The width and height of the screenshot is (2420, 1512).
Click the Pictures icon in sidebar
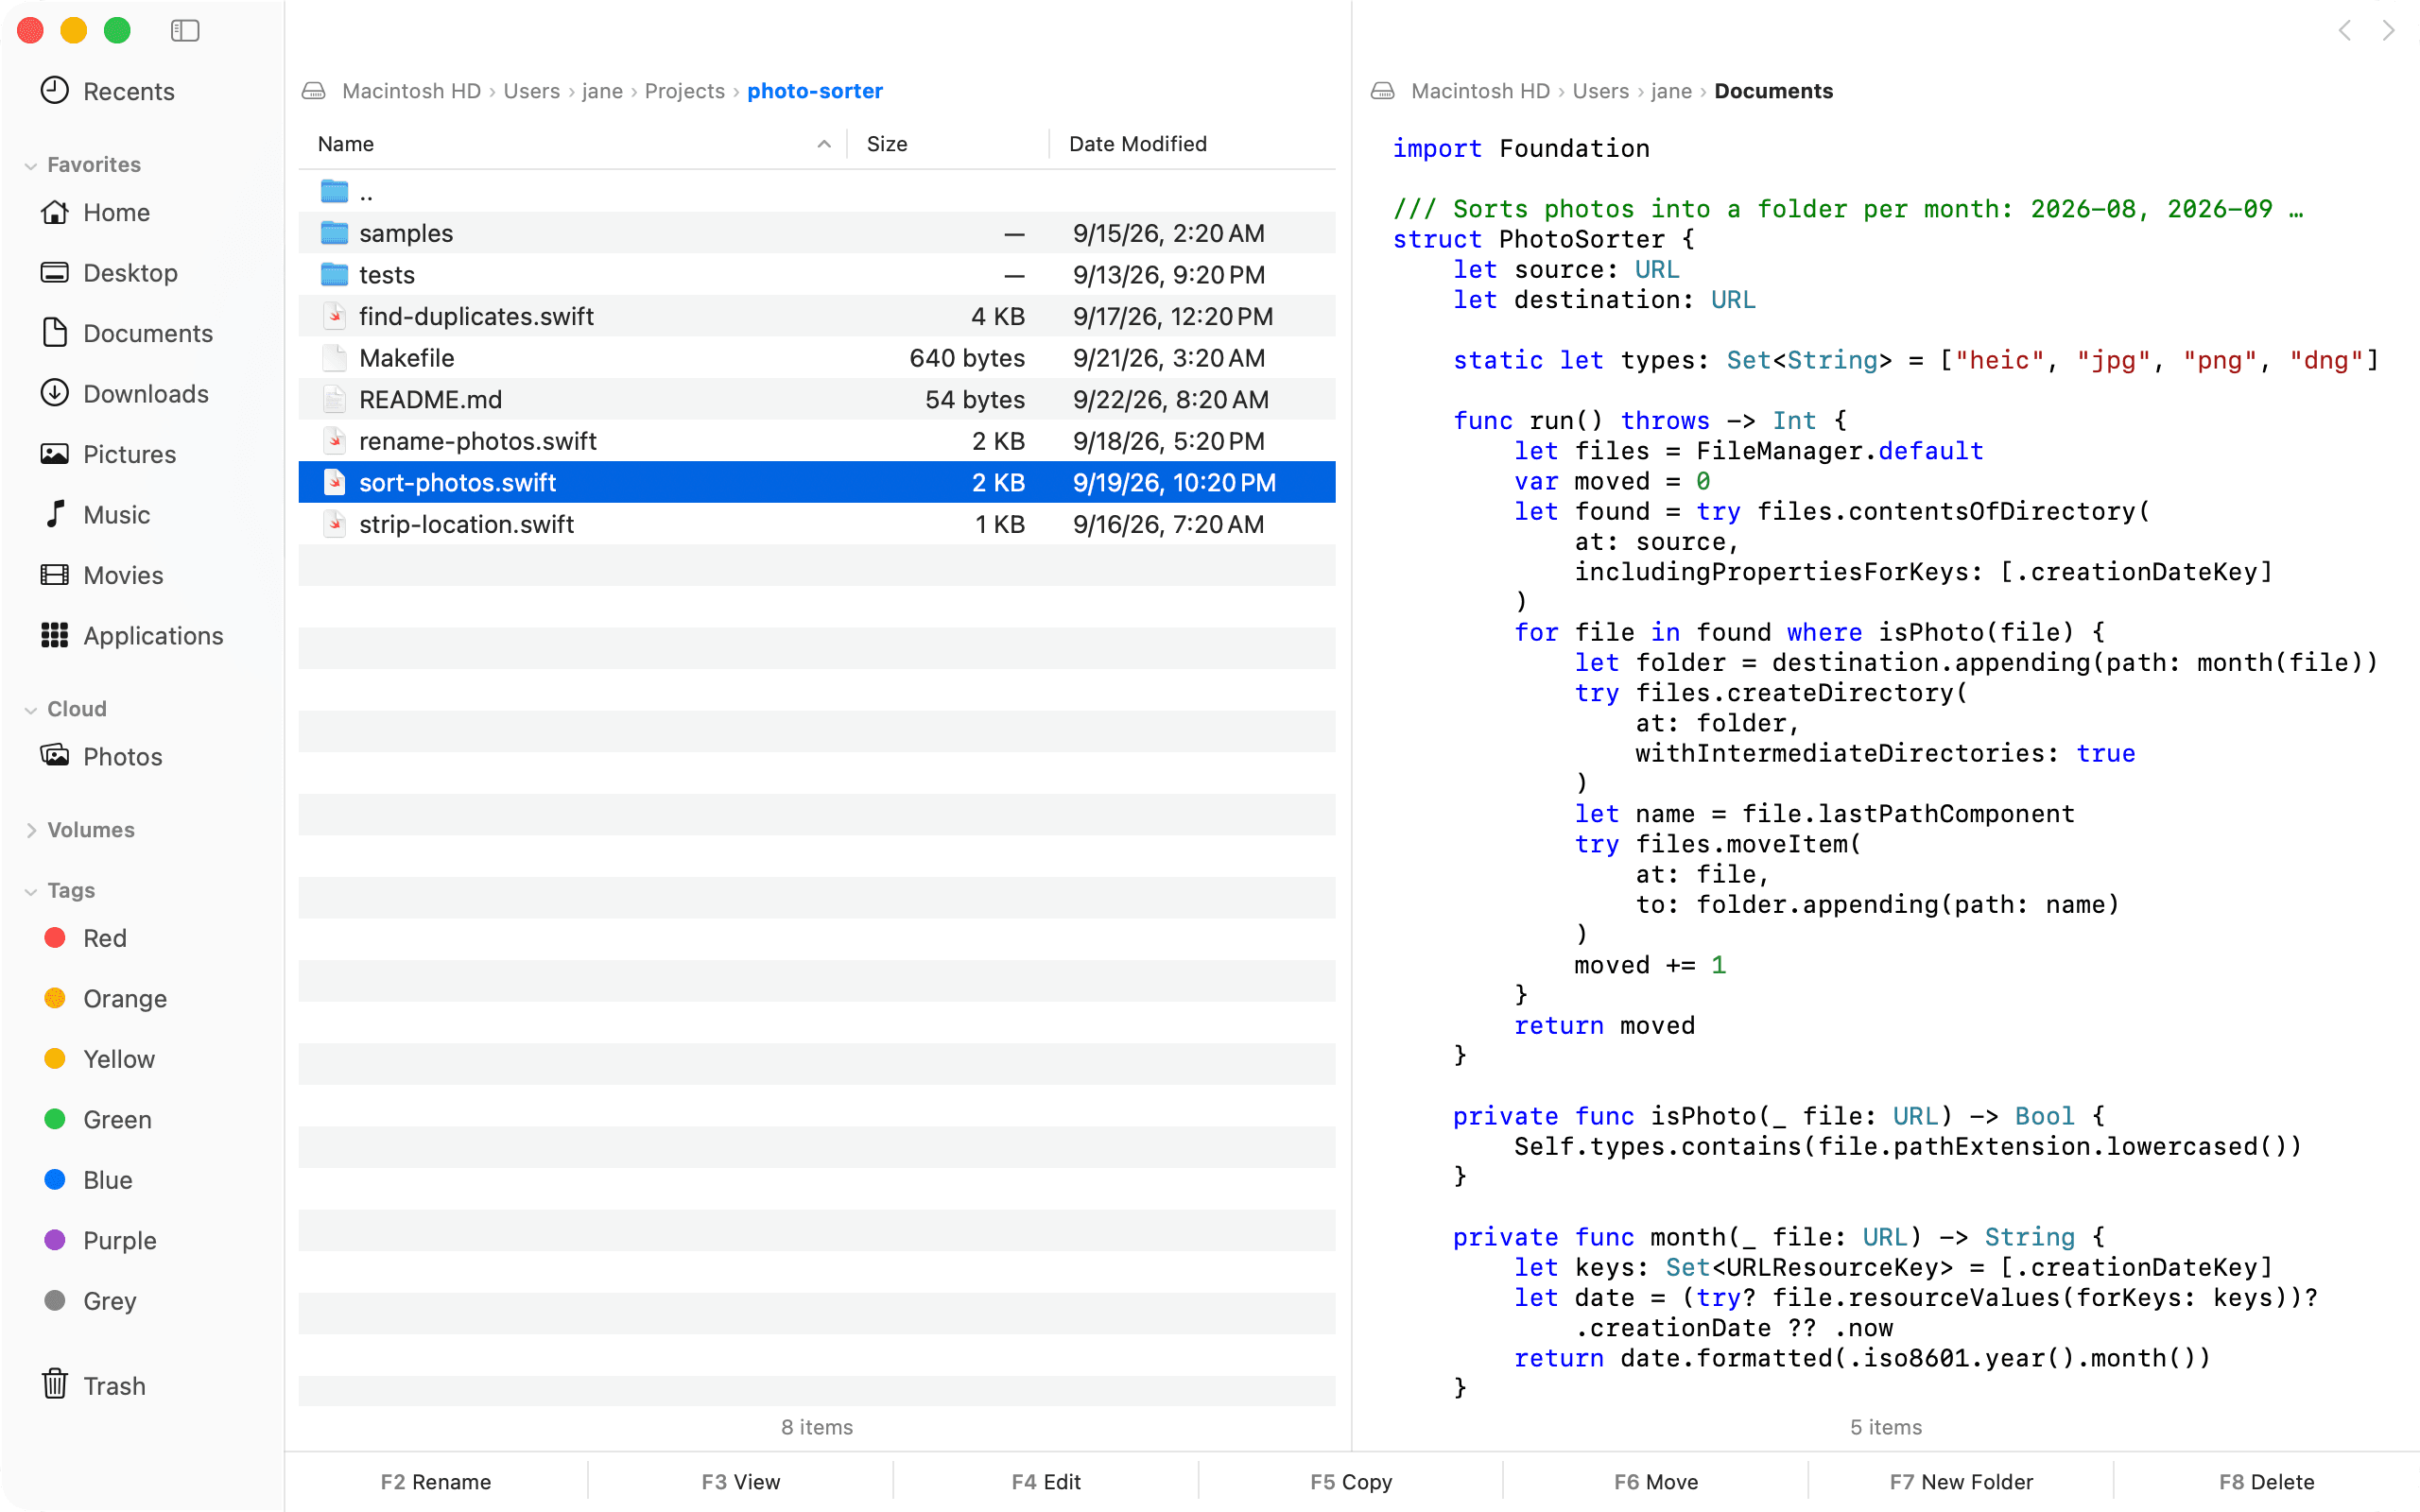pyautogui.click(x=55, y=454)
